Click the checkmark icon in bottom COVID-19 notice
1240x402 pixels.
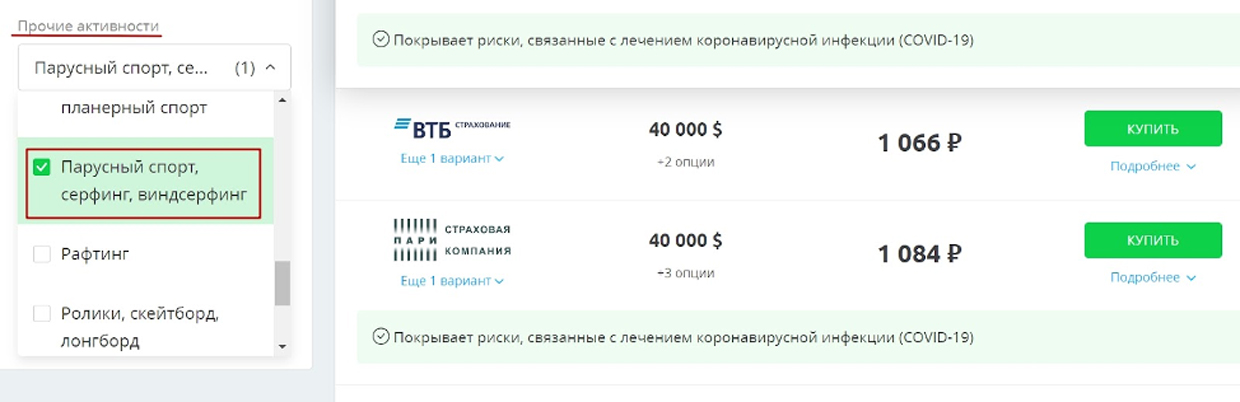point(380,336)
